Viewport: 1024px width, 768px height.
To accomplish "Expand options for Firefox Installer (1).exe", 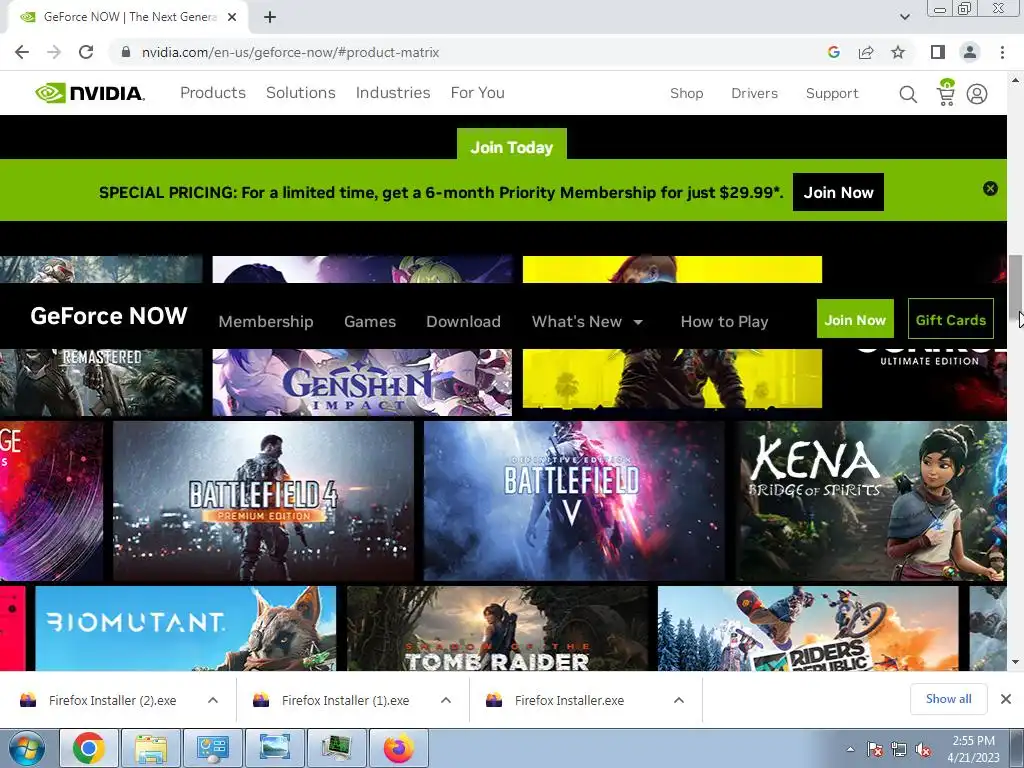I will 446,700.
